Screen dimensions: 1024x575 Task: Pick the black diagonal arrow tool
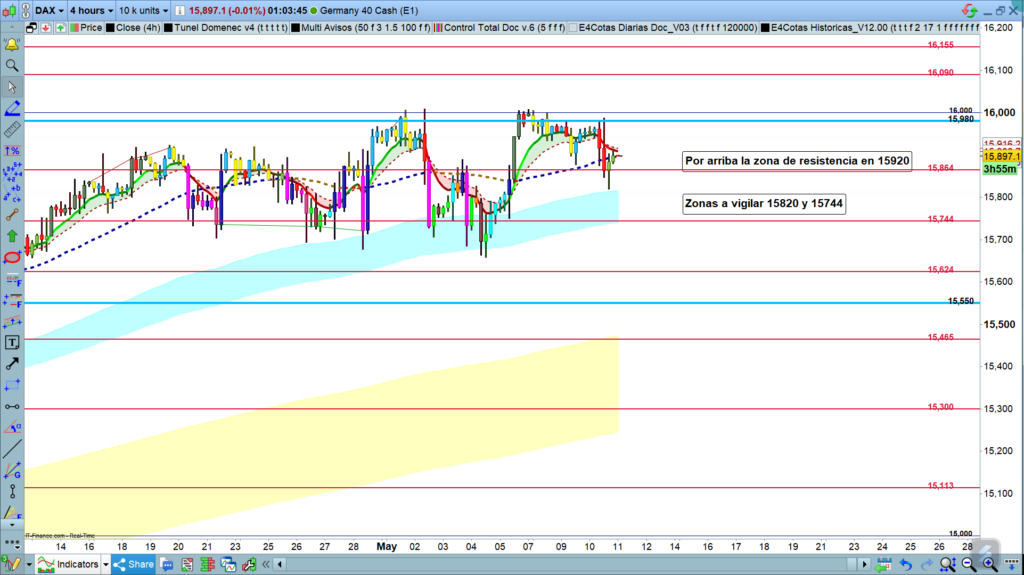click(x=12, y=364)
